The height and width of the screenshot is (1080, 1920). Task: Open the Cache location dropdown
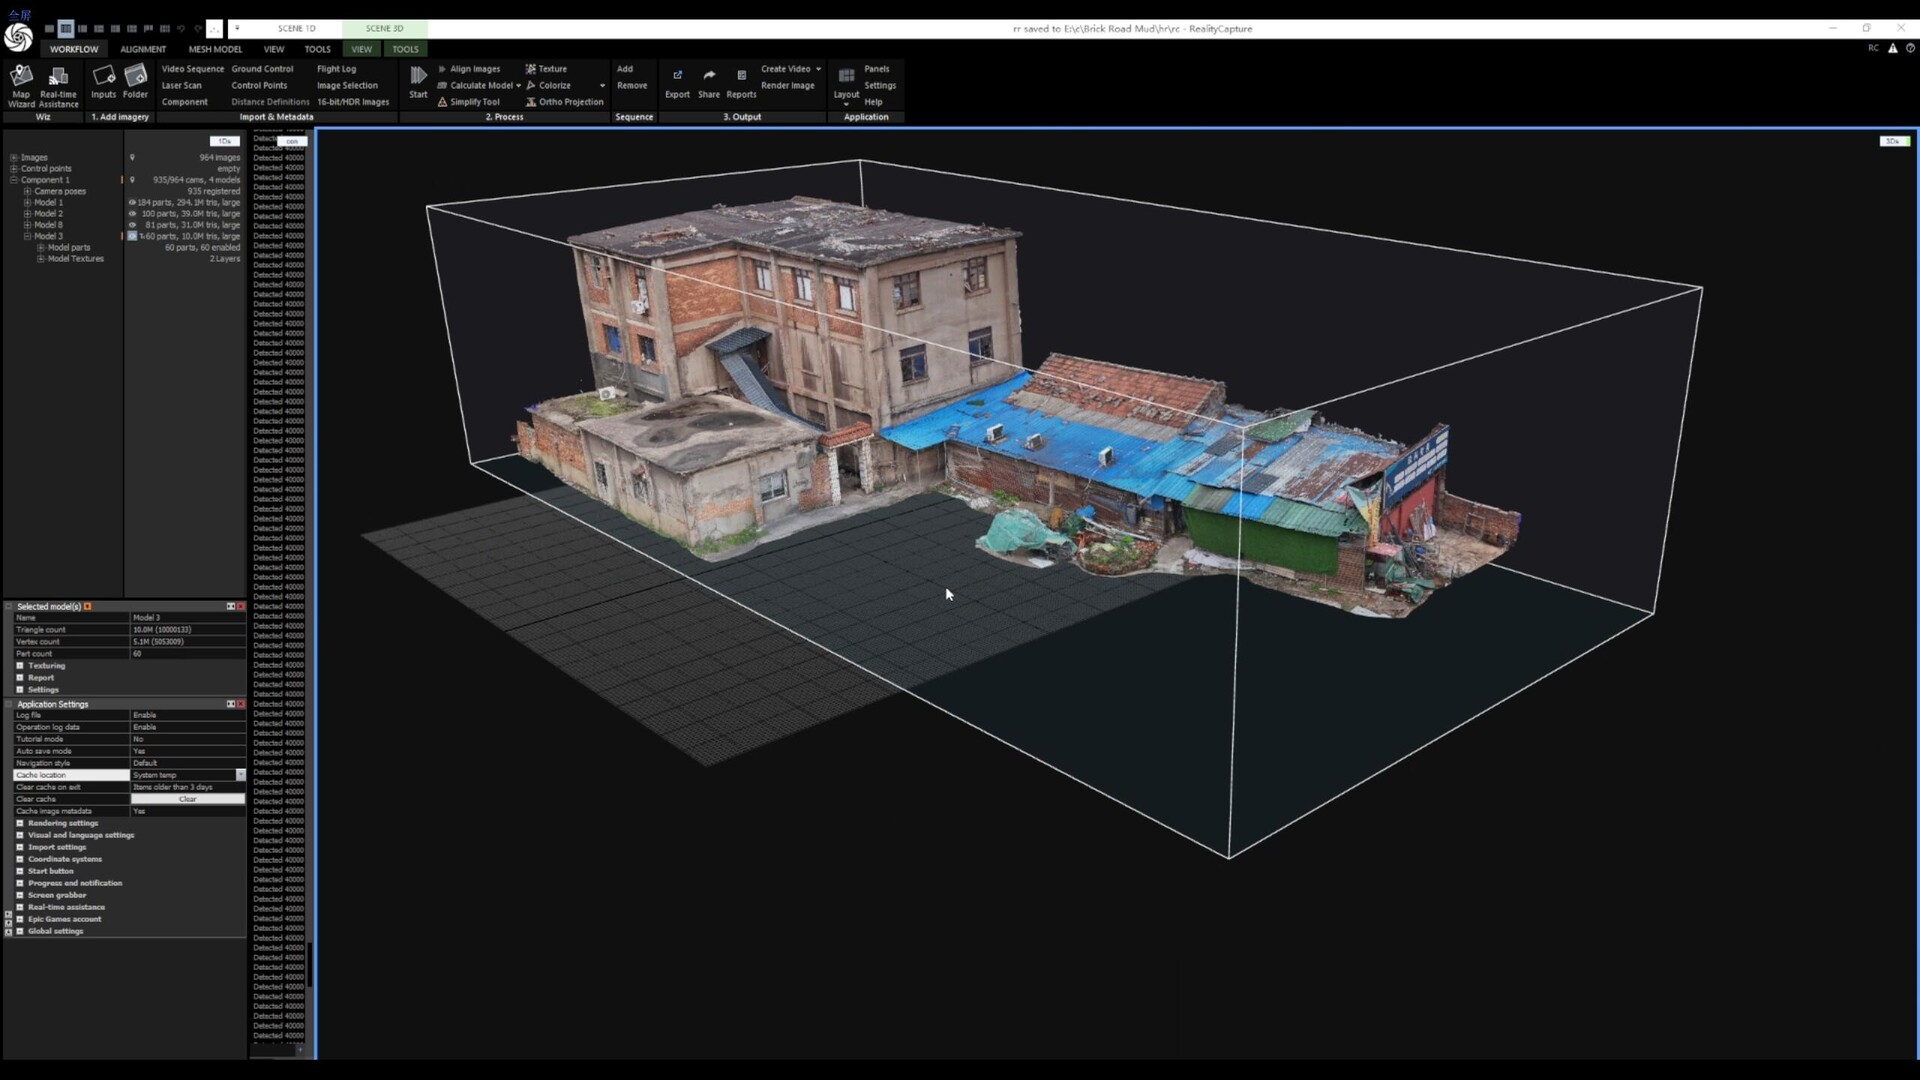(240, 775)
